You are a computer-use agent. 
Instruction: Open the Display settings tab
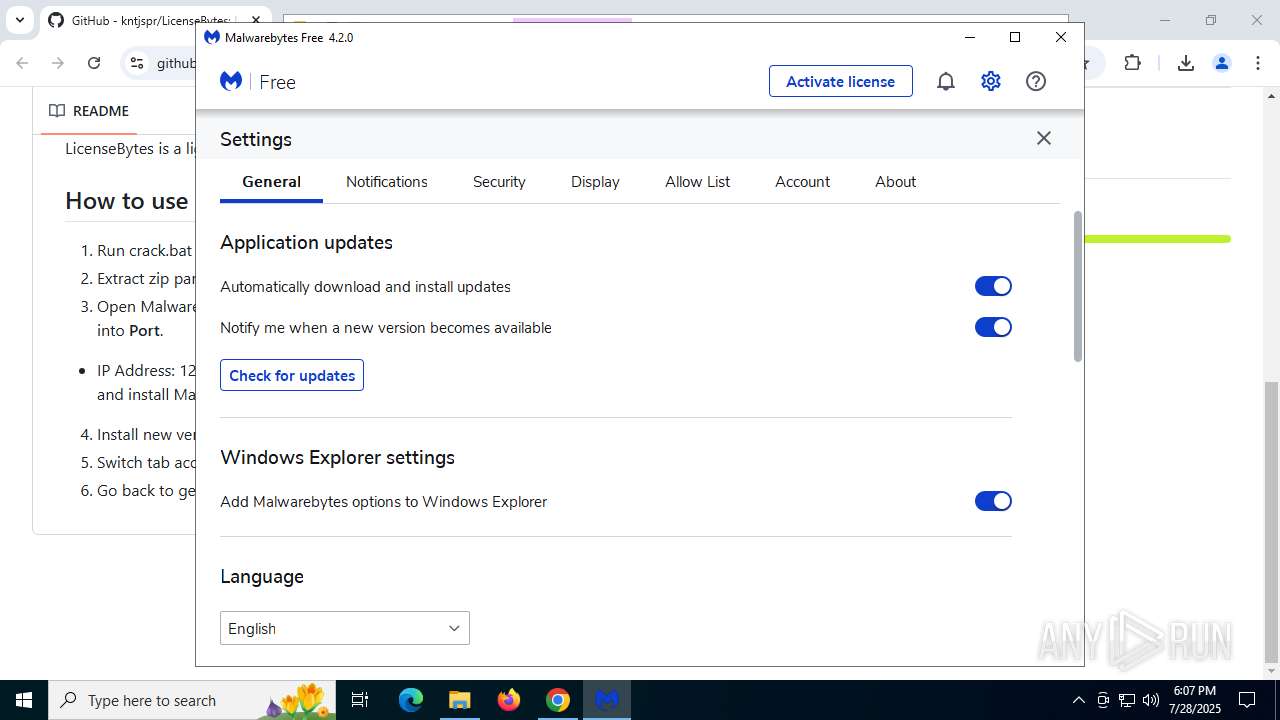click(x=595, y=182)
